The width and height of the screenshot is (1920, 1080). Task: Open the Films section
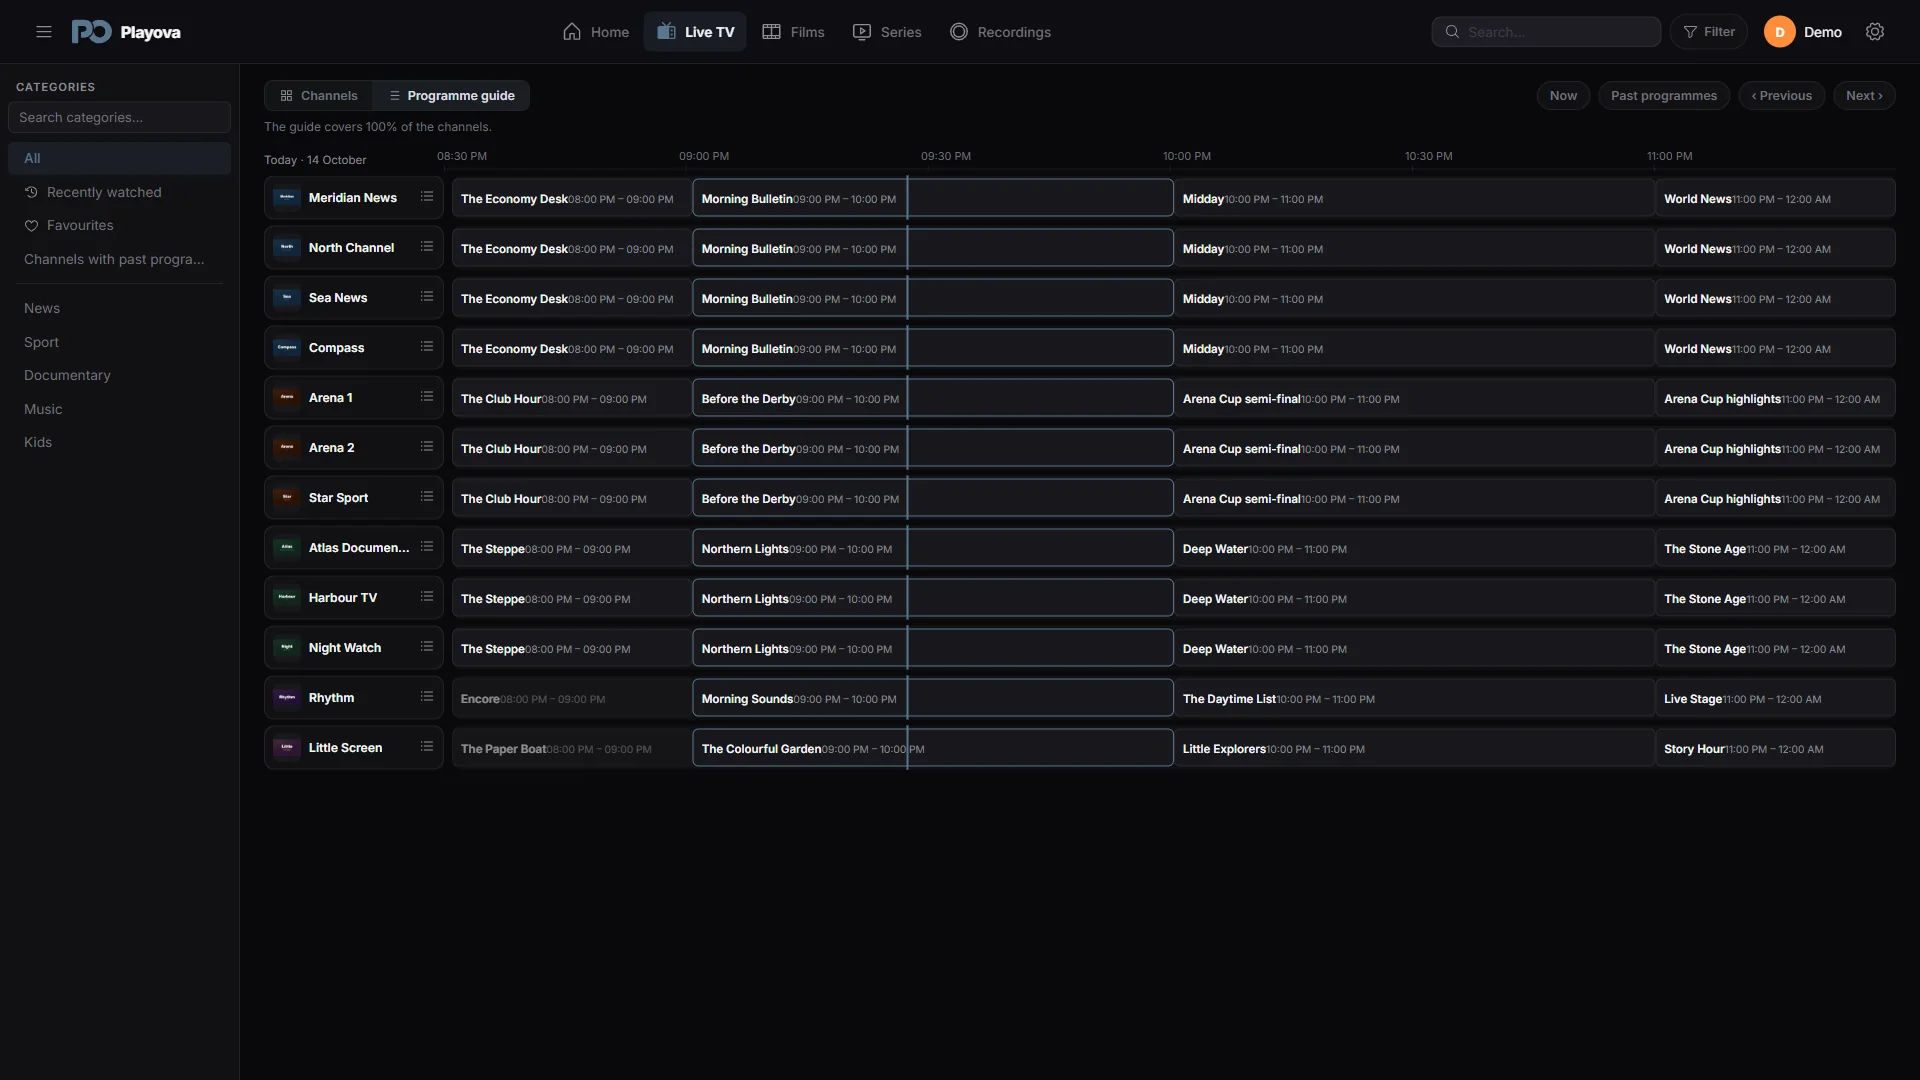click(794, 32)
